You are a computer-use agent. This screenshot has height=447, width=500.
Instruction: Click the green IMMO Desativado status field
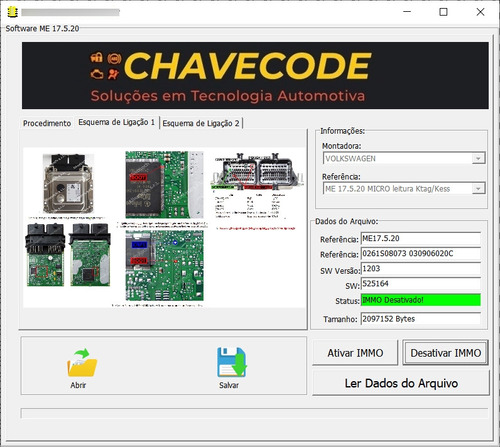[421, 300]
